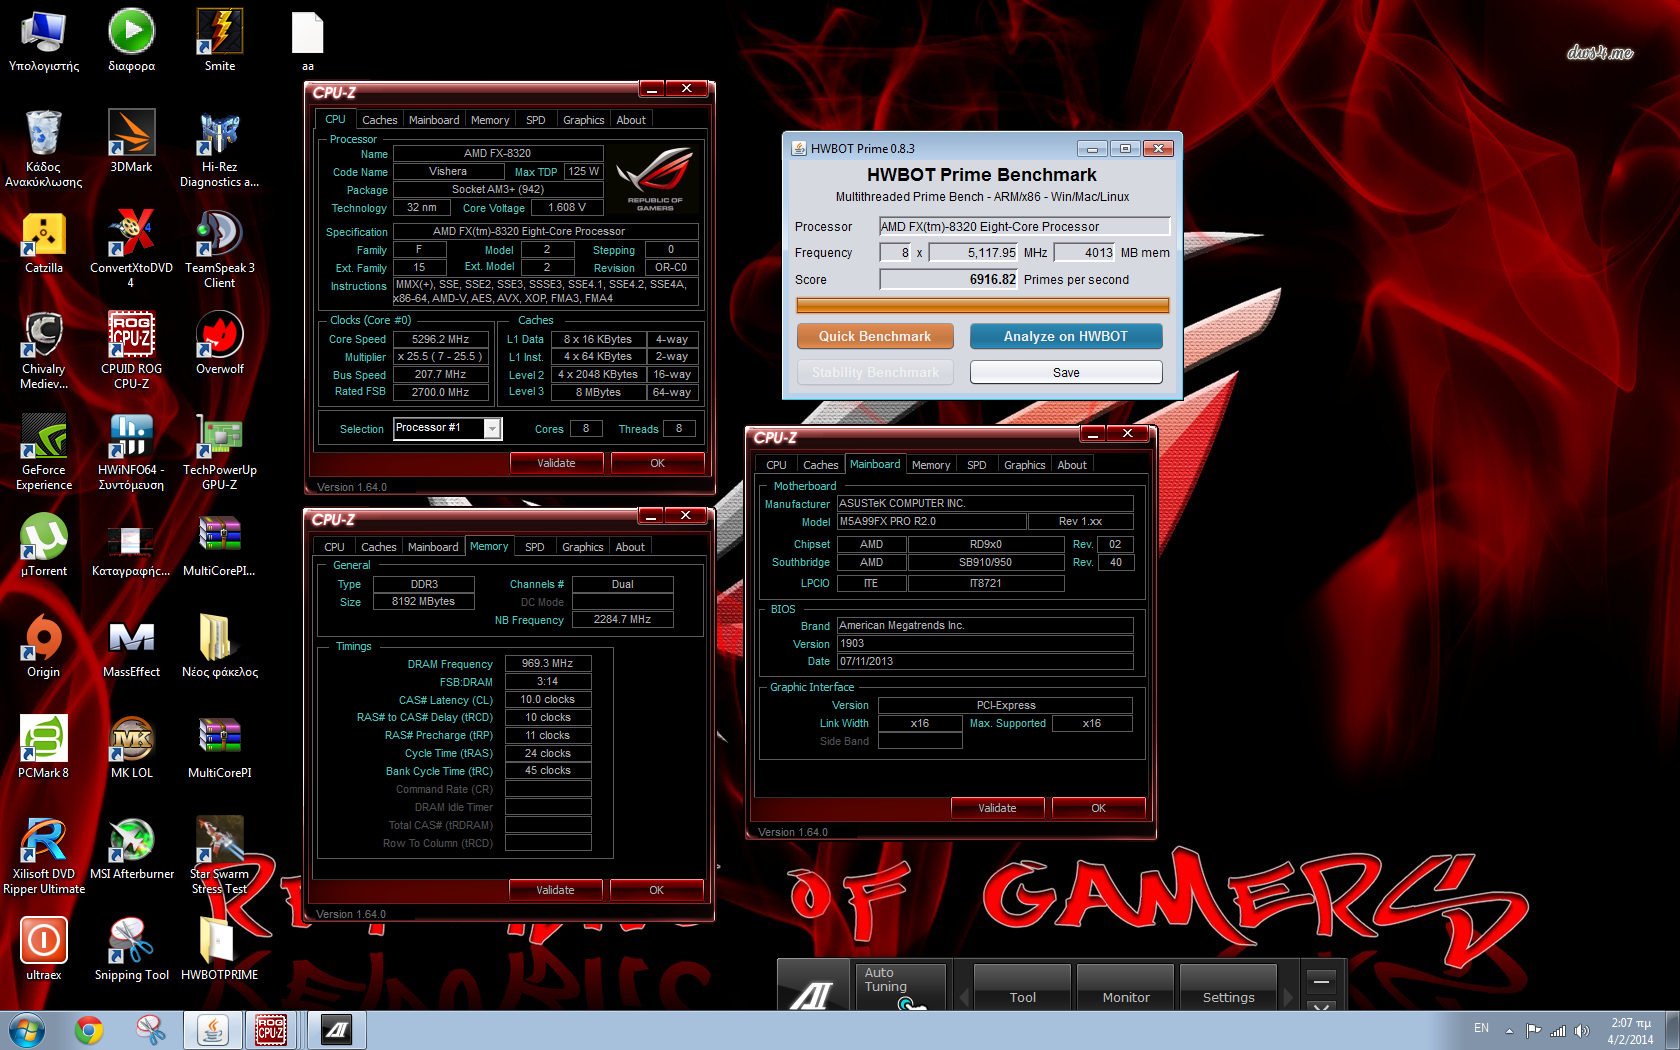Open SPD tab in Memory CPU-Z window
Screen dimensions: 1680x1050
(535, 547)
